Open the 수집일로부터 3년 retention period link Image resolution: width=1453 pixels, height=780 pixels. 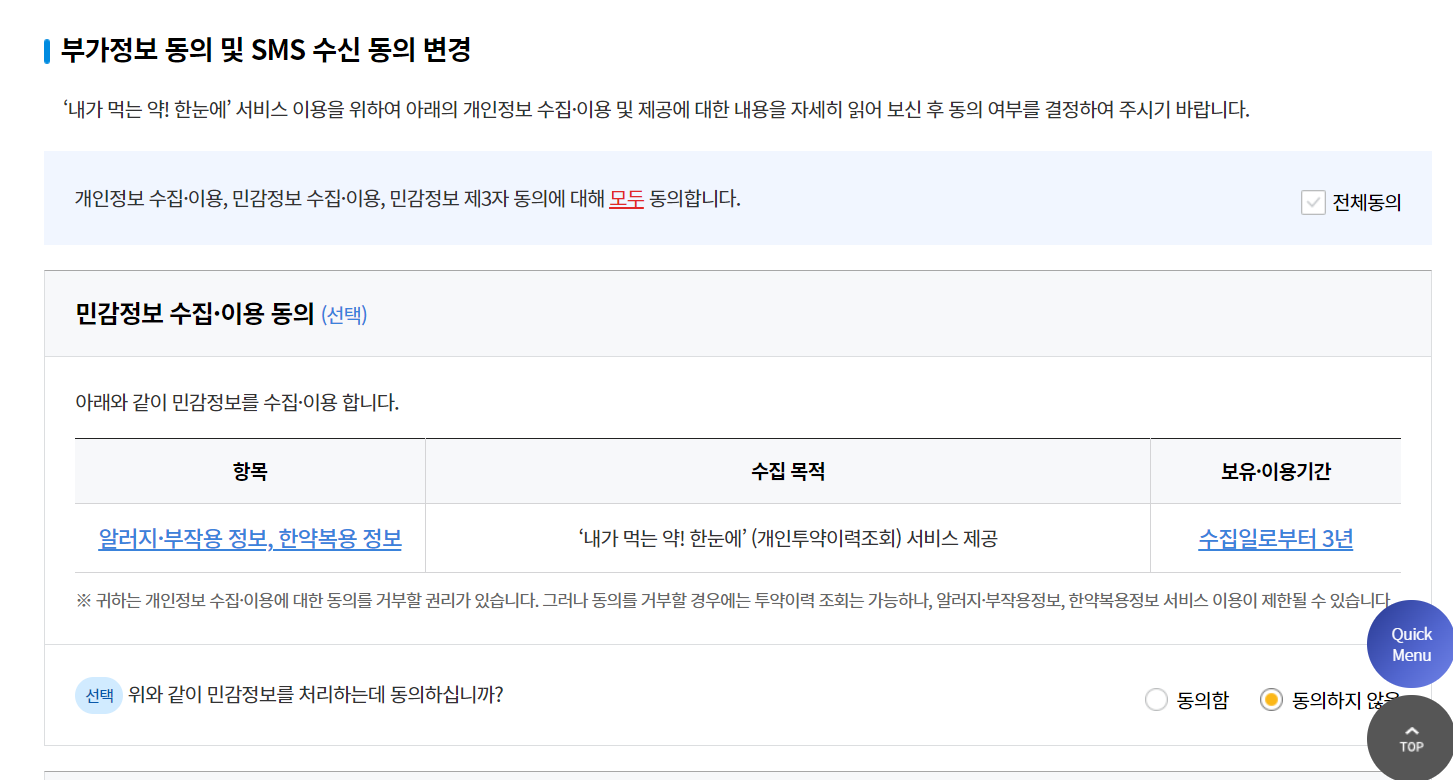coord(1276,538)
